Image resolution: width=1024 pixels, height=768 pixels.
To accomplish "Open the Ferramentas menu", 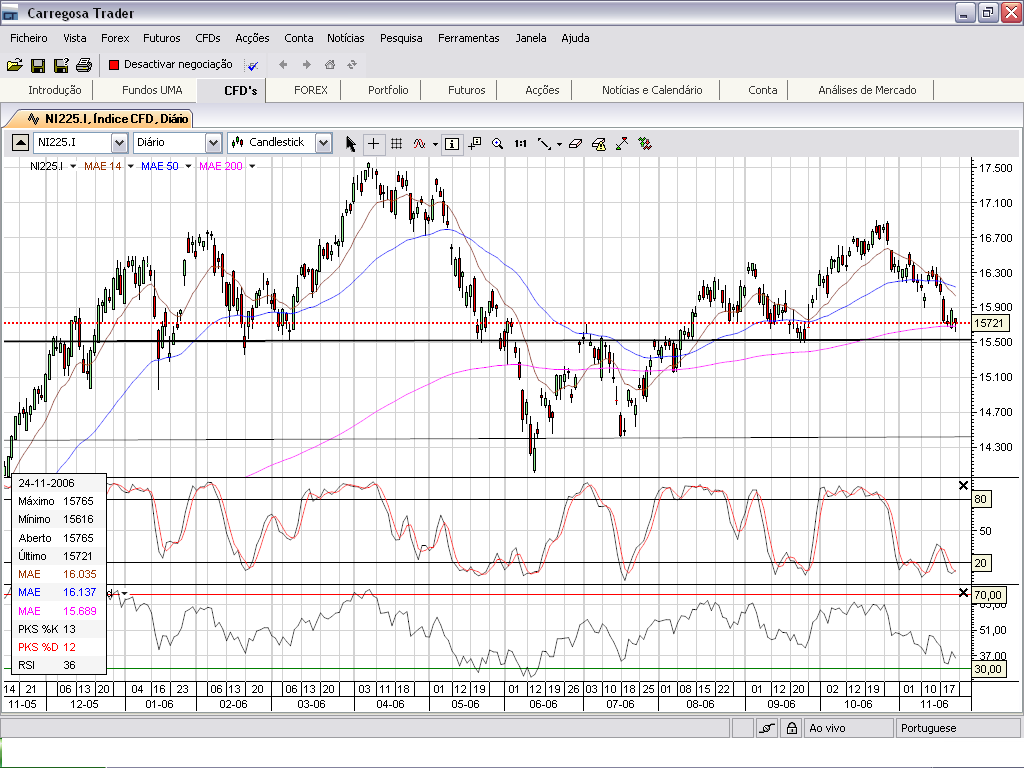I will coord(468,38).
